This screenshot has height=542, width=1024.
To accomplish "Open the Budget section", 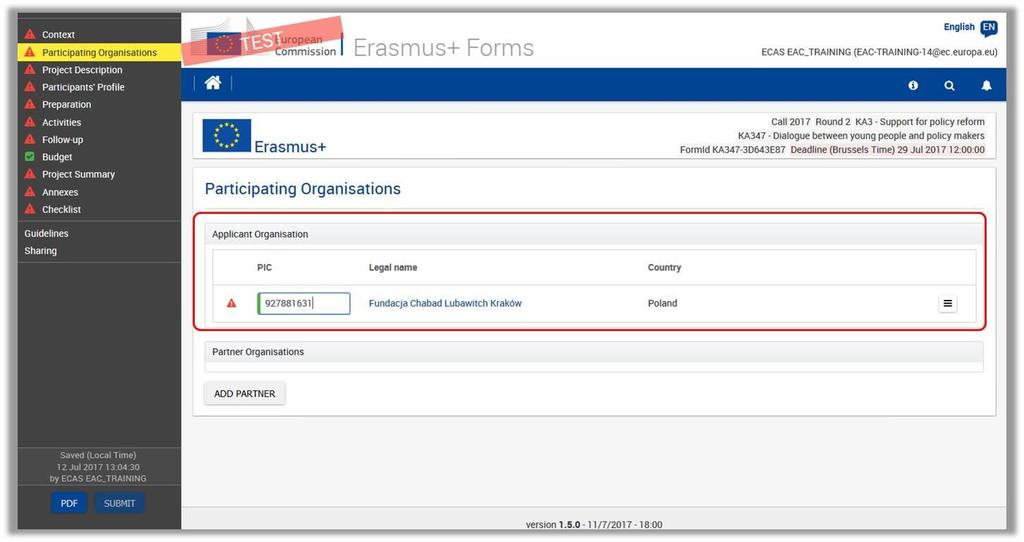I will click(57, 157).
